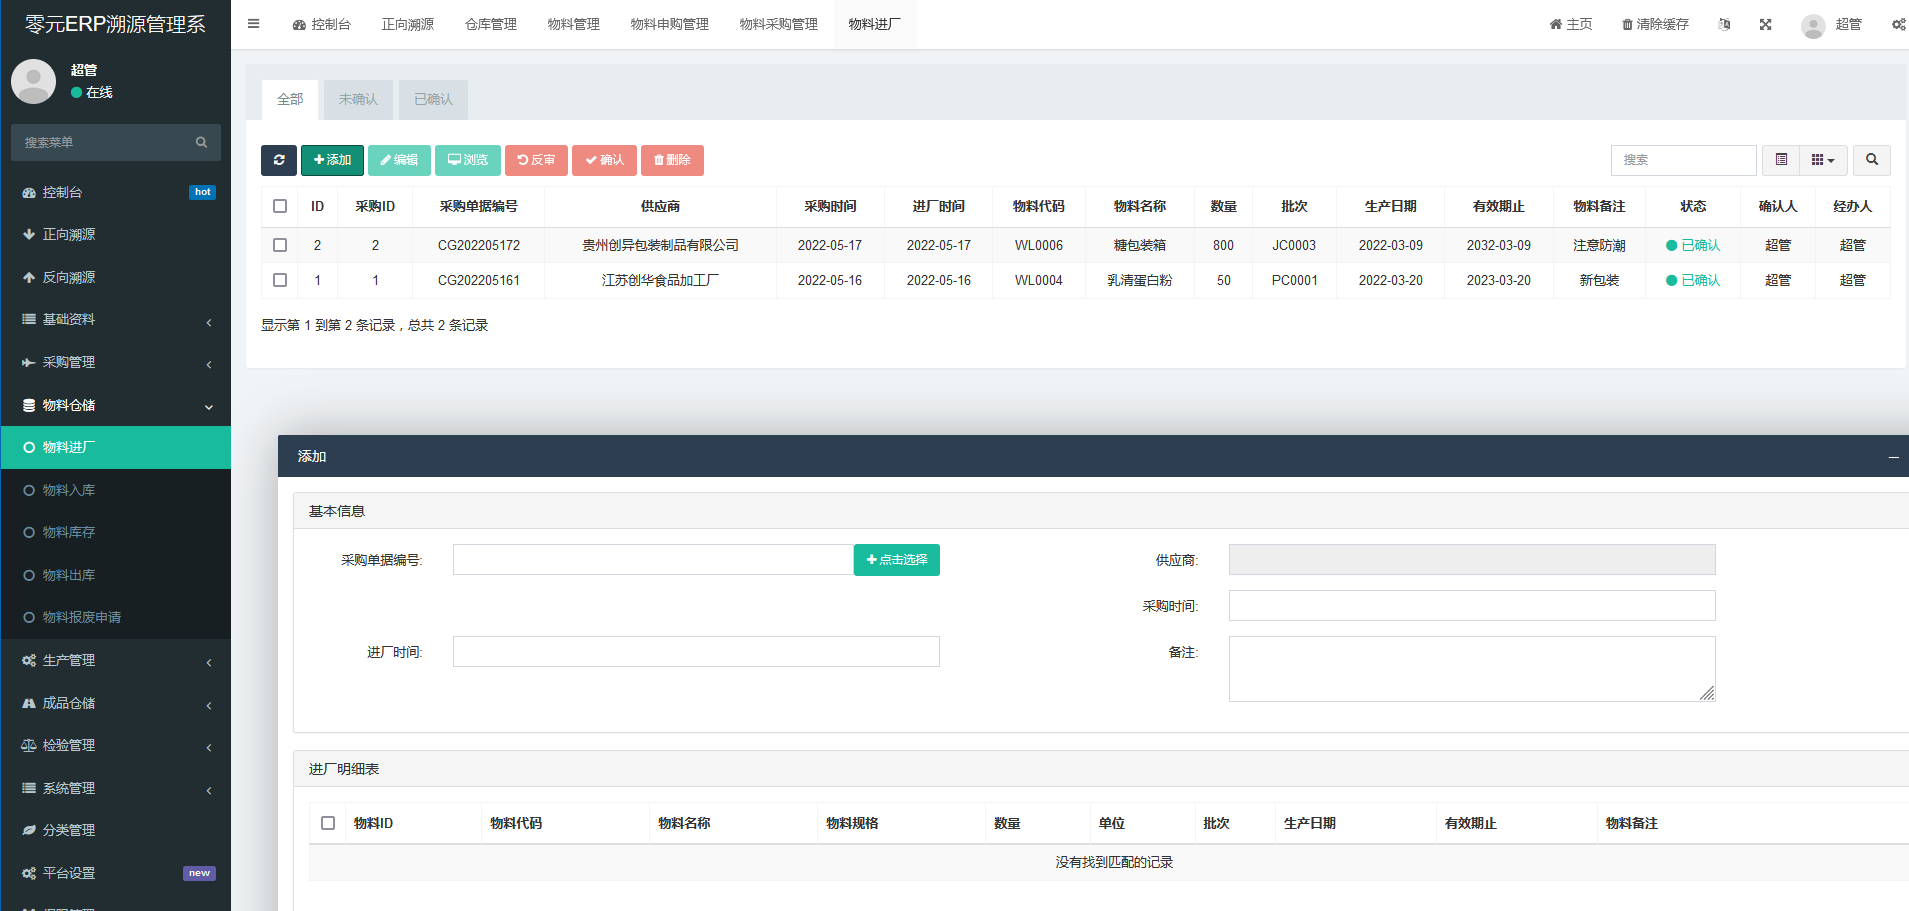Open 物料入库 in the sidebar
The height and width of the screenshot is (911, 1909).
click(69, 490)
